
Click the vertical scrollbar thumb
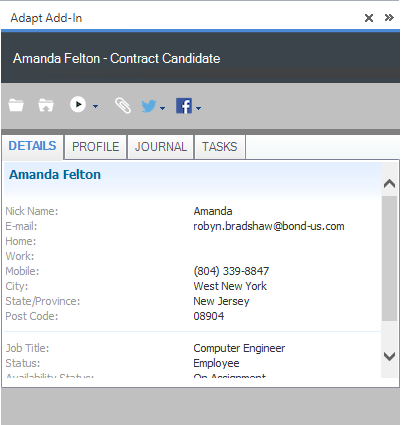click(389, 259)
